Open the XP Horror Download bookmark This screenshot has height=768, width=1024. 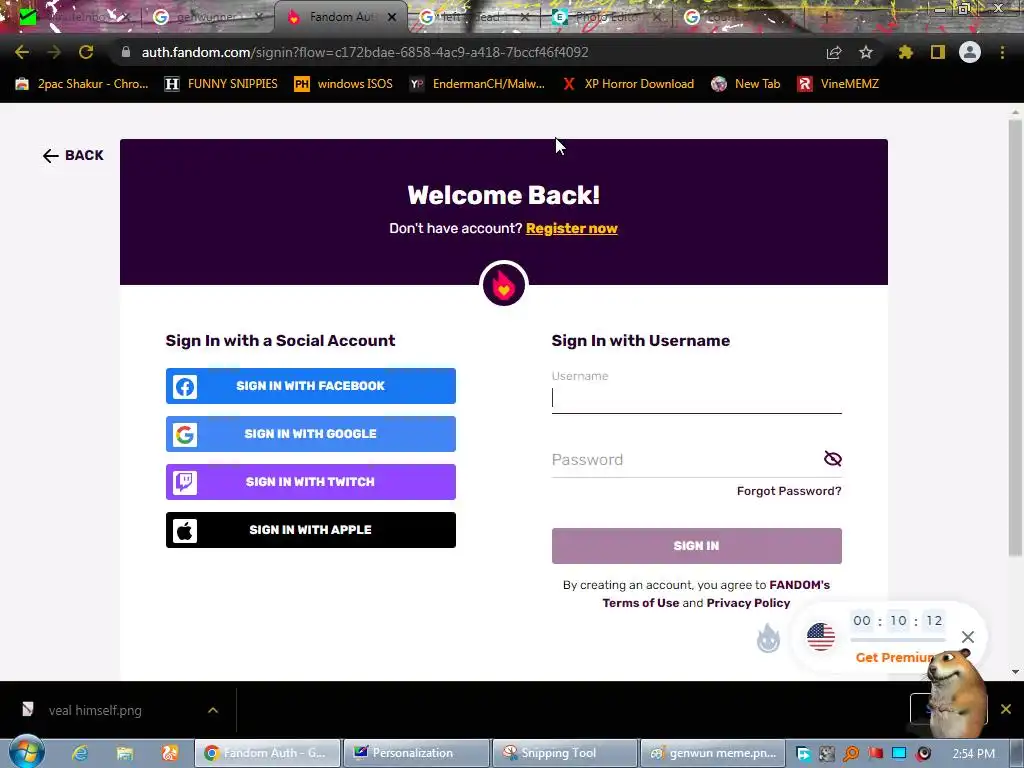(628, 84)
